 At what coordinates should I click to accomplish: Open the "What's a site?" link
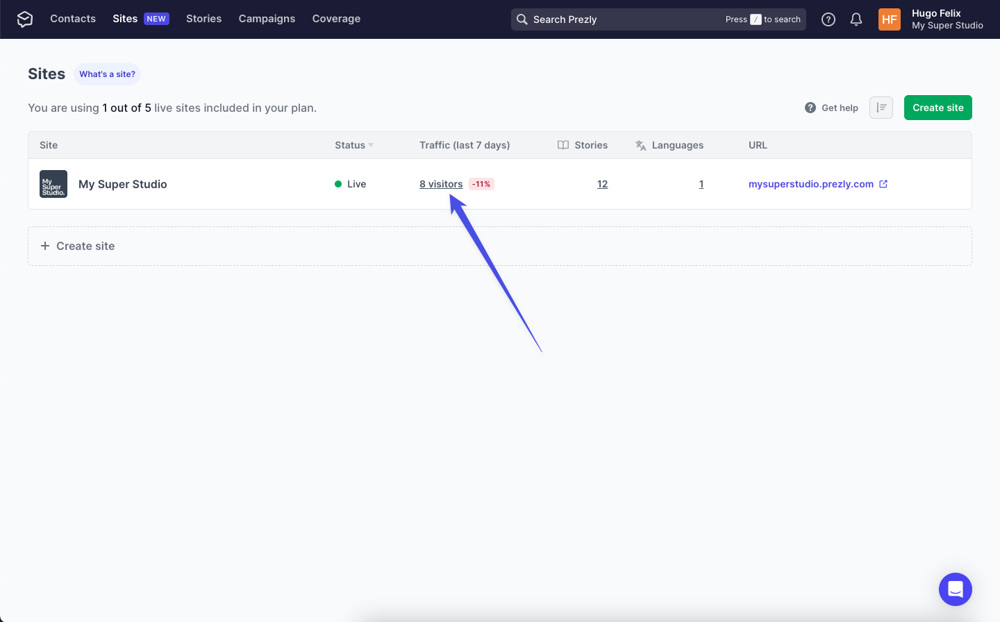click(107, 74)
